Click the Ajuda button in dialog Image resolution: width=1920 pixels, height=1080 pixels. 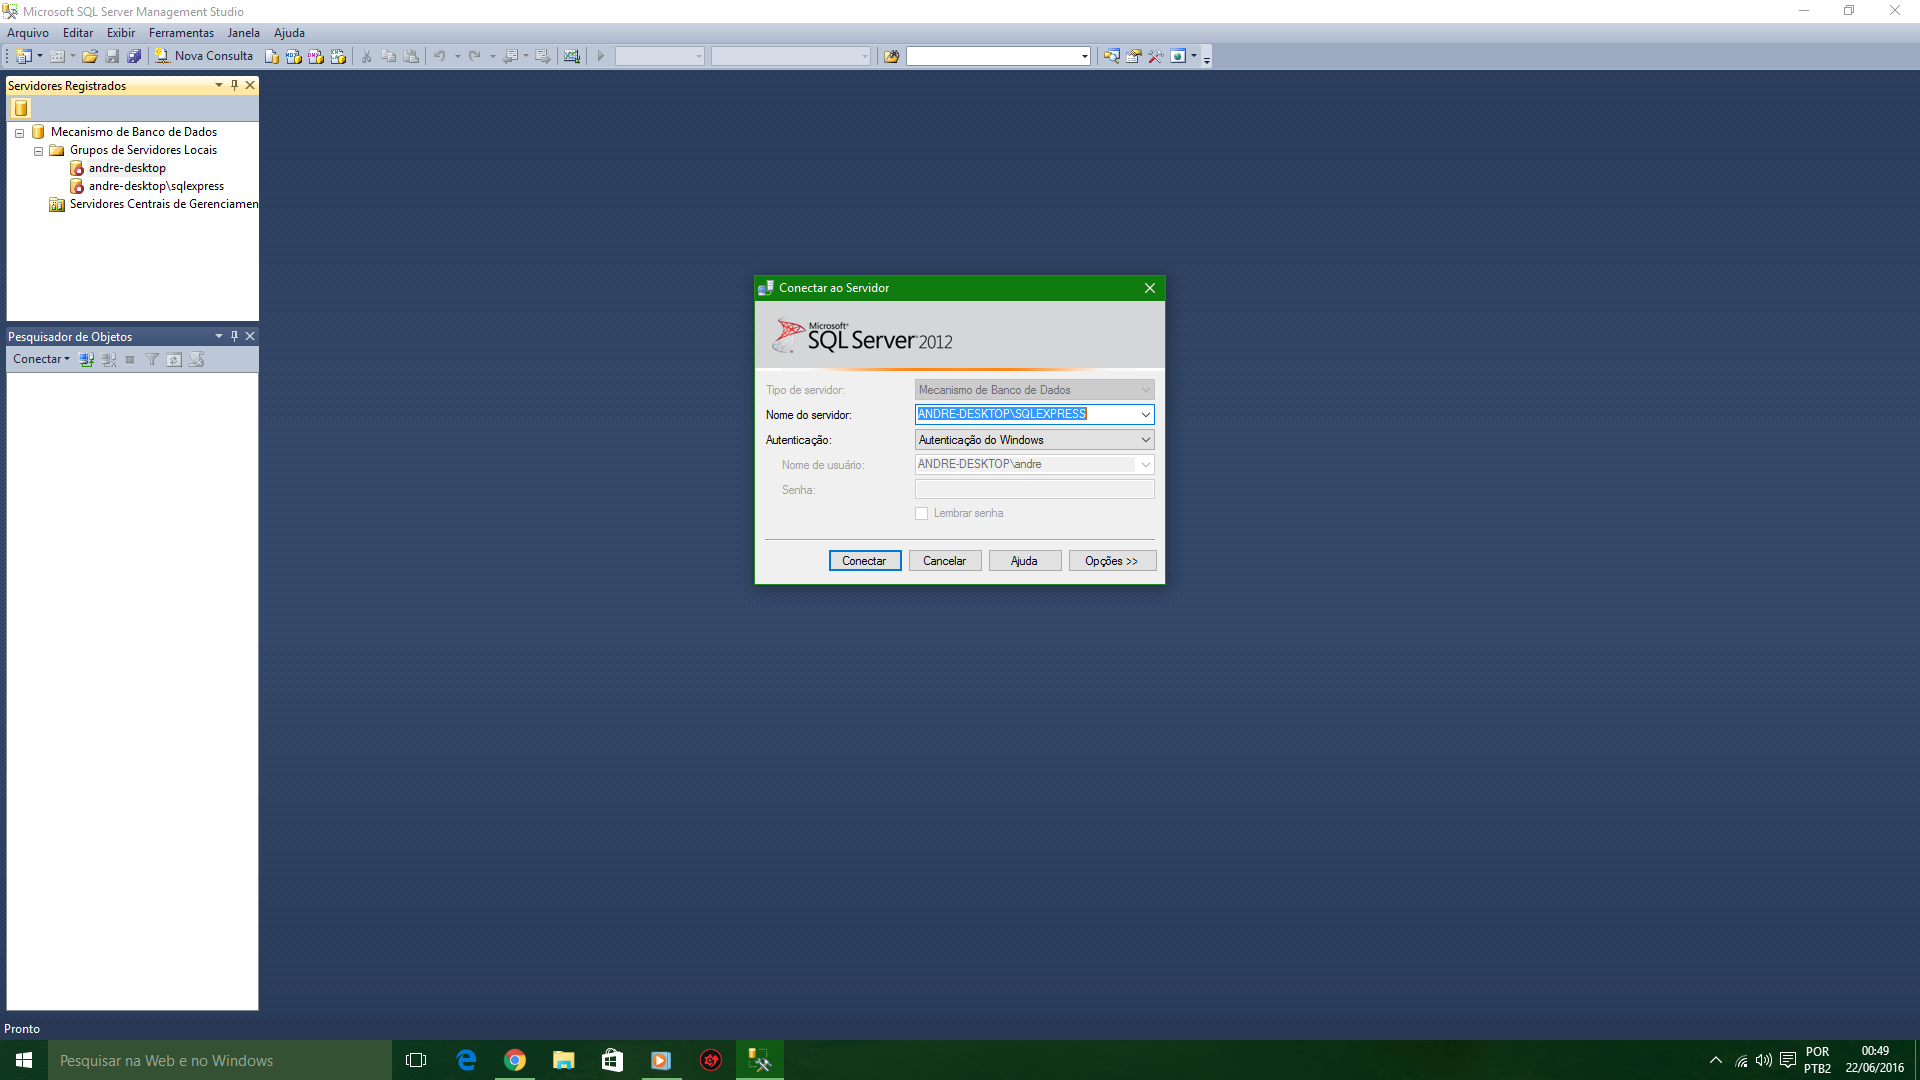coord(1025,561)
